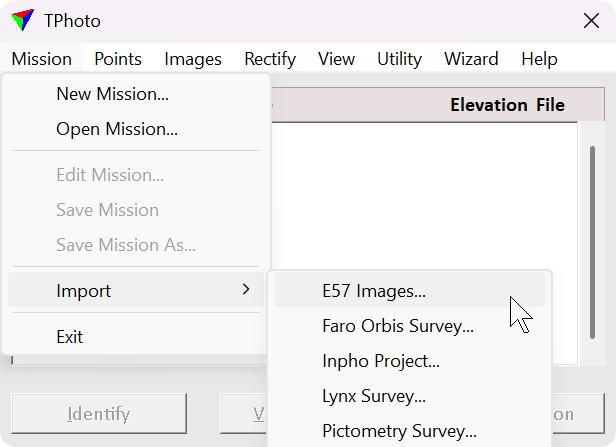
Task: Click the vertical scrollbar of the list
Action: pyautogui.click(x=592, y=242)
